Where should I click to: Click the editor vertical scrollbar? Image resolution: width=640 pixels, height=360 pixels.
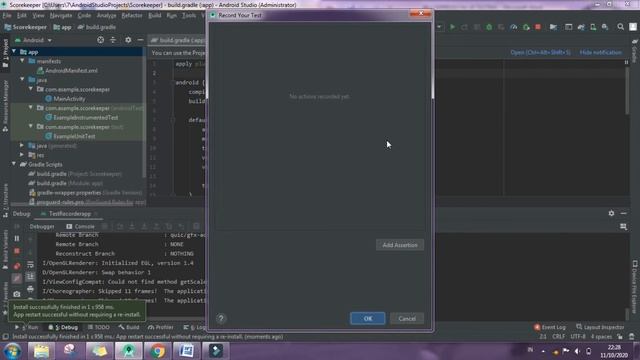[x=627, y=90]
